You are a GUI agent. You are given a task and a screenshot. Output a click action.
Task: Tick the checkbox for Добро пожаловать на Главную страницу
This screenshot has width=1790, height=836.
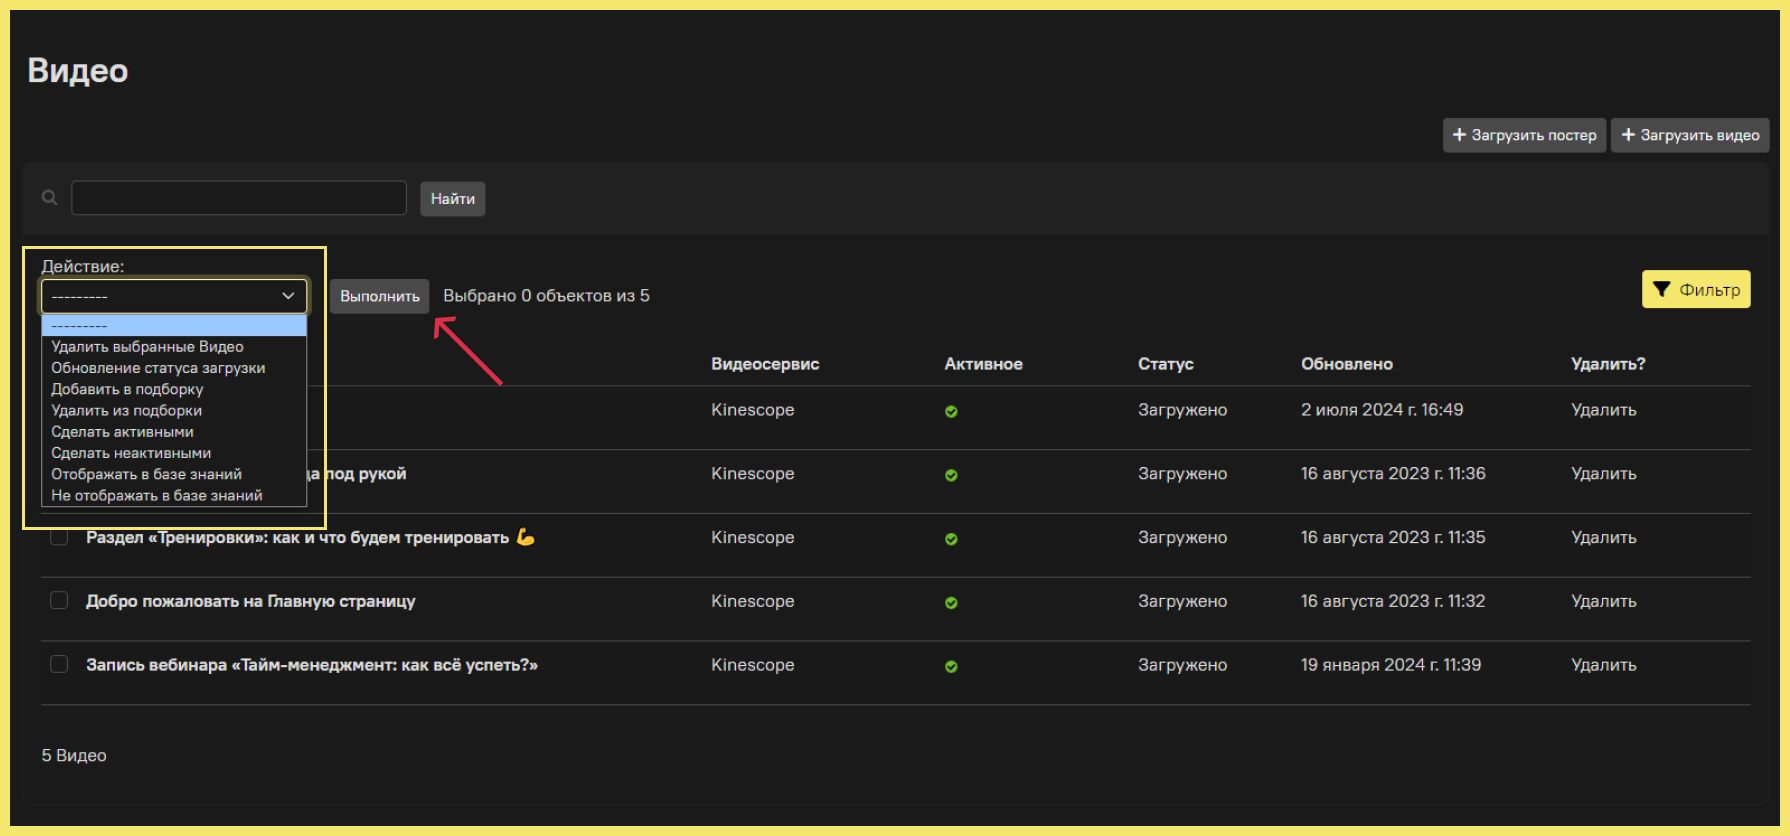coord(59,600)
